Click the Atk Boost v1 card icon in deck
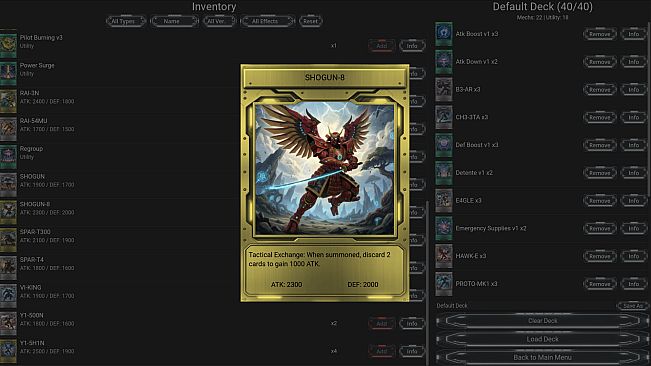 [444, 34]
